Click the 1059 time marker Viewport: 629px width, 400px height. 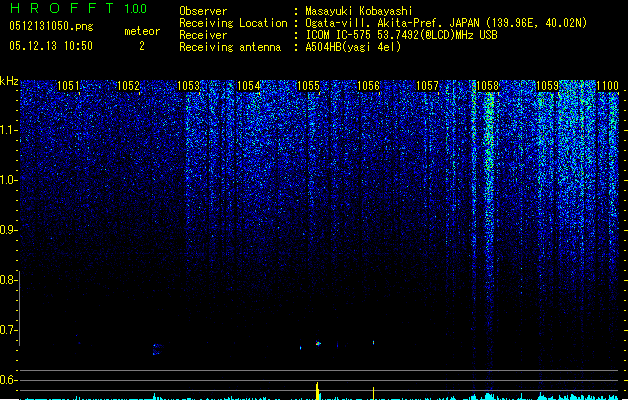pos(547,86)
